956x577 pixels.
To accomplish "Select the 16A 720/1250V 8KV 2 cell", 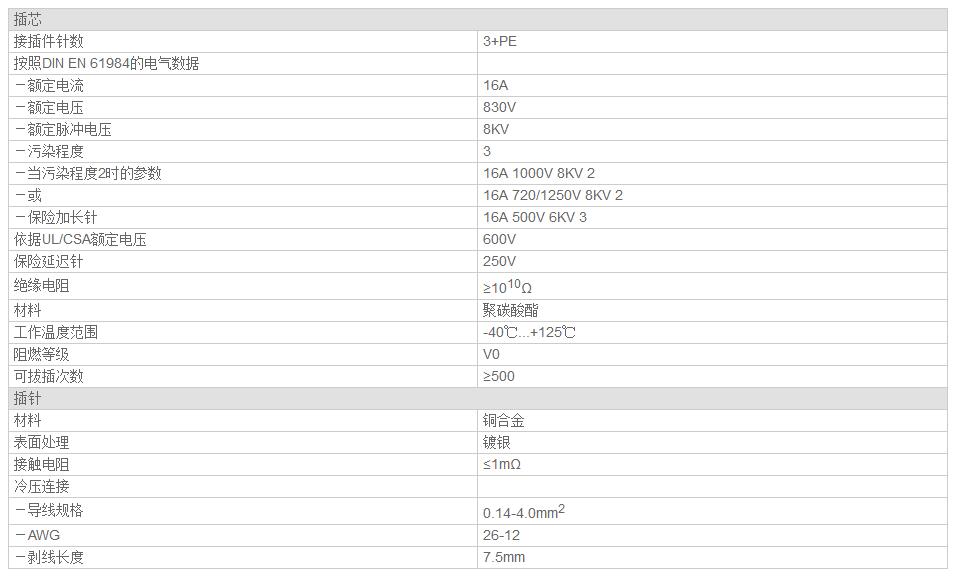I will click(553, 195).
